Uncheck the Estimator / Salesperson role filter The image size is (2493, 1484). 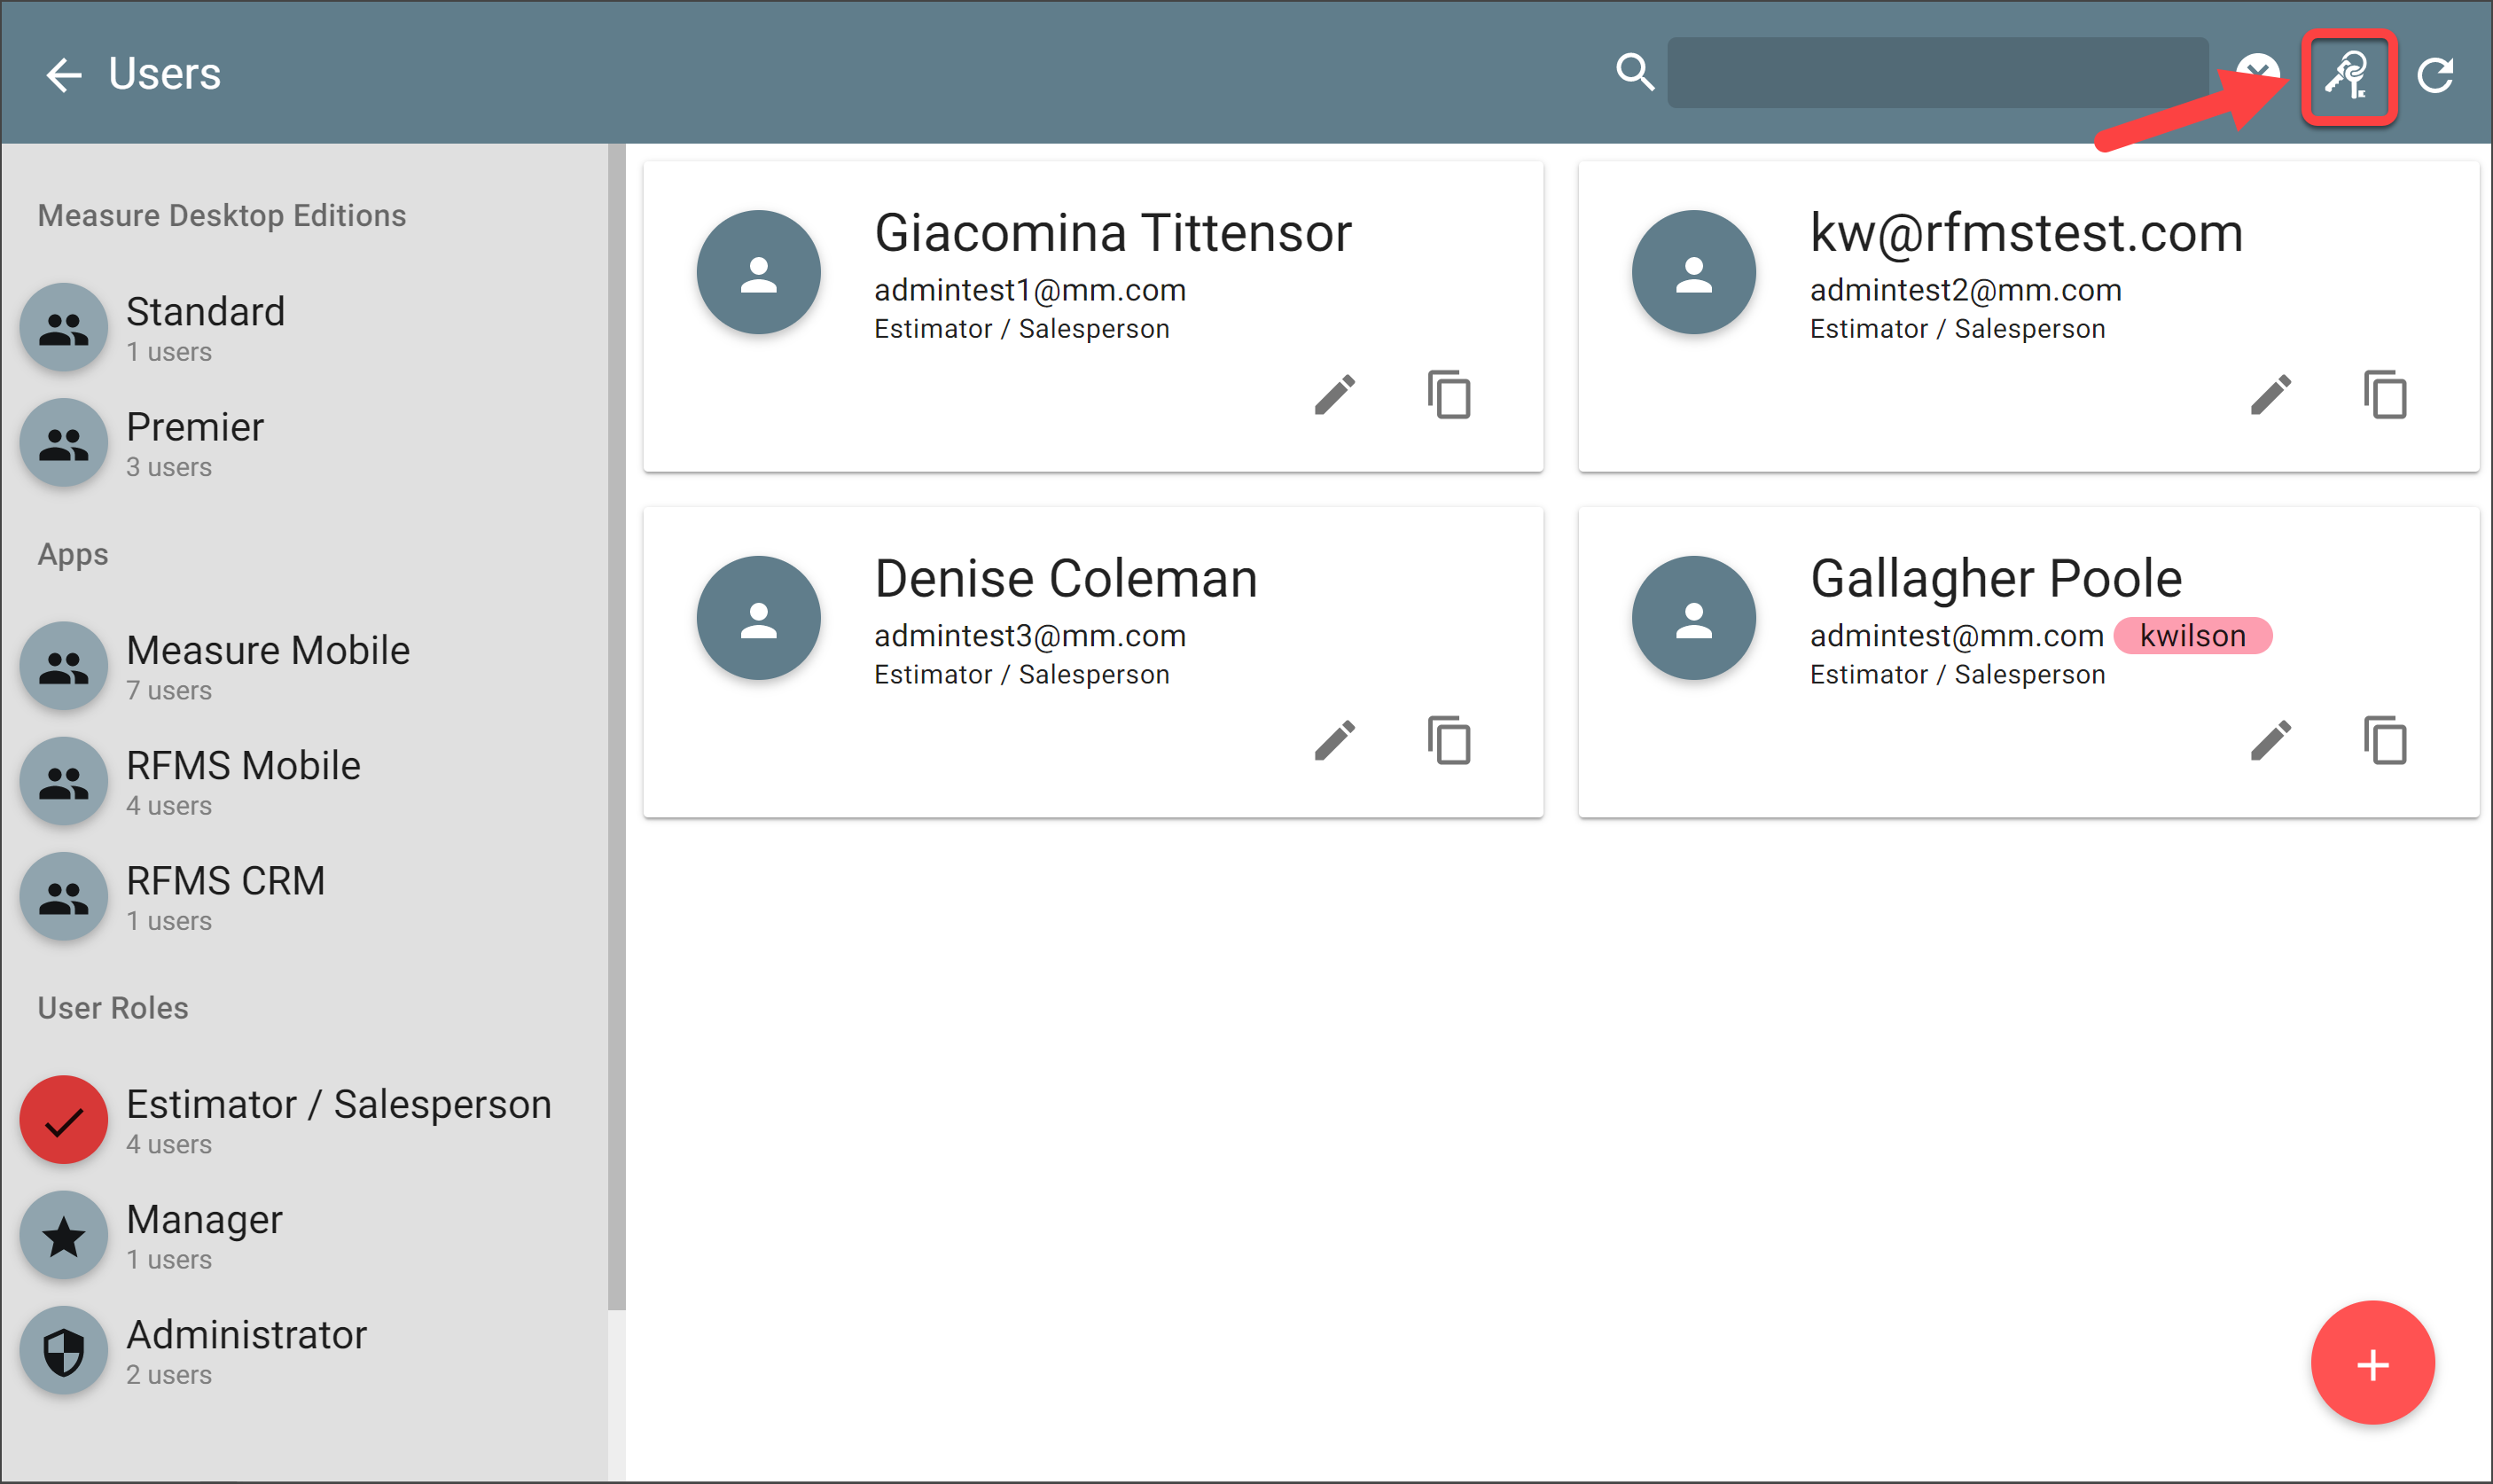(64, 1119)
